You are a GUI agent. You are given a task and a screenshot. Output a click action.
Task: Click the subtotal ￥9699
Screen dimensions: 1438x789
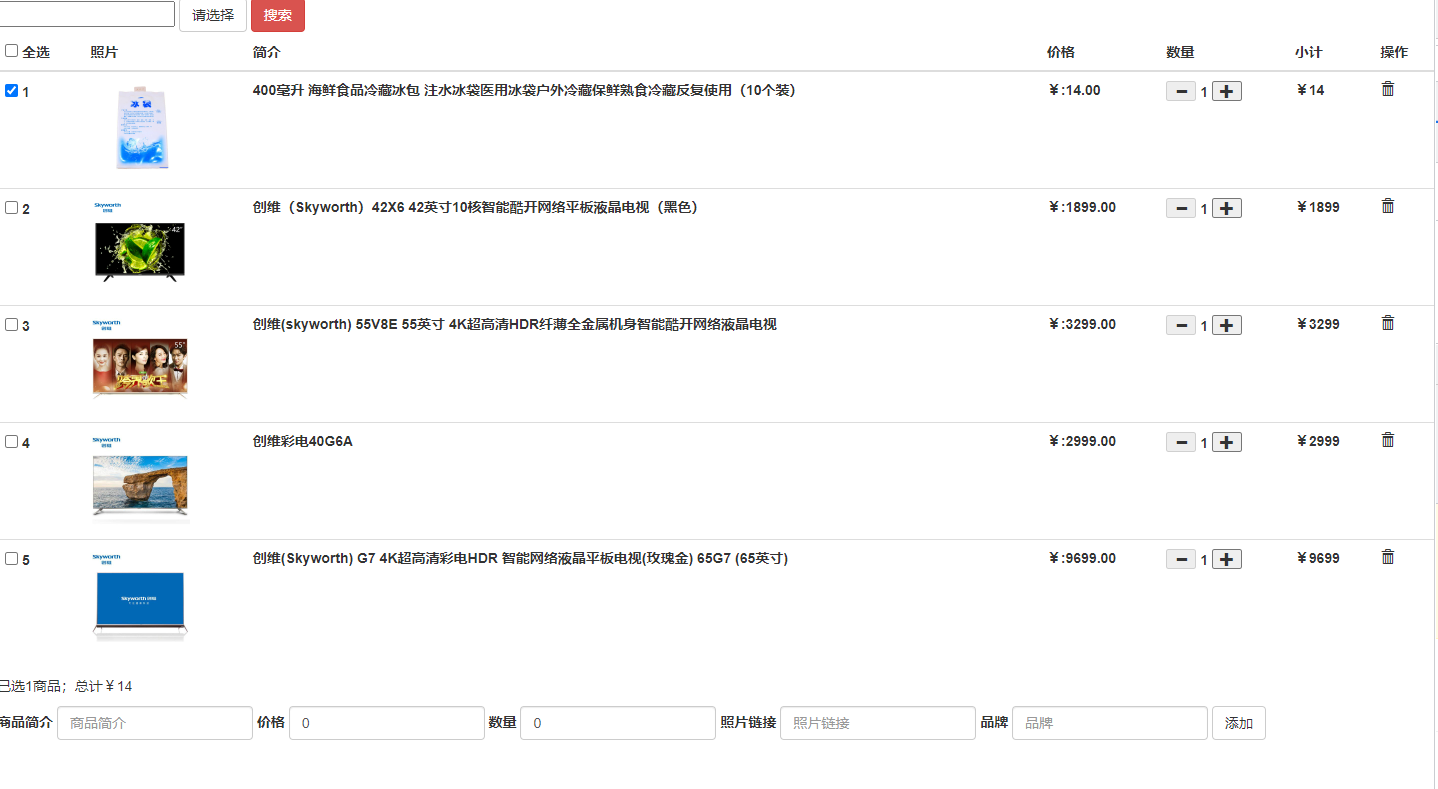(x=1317, y=558)
